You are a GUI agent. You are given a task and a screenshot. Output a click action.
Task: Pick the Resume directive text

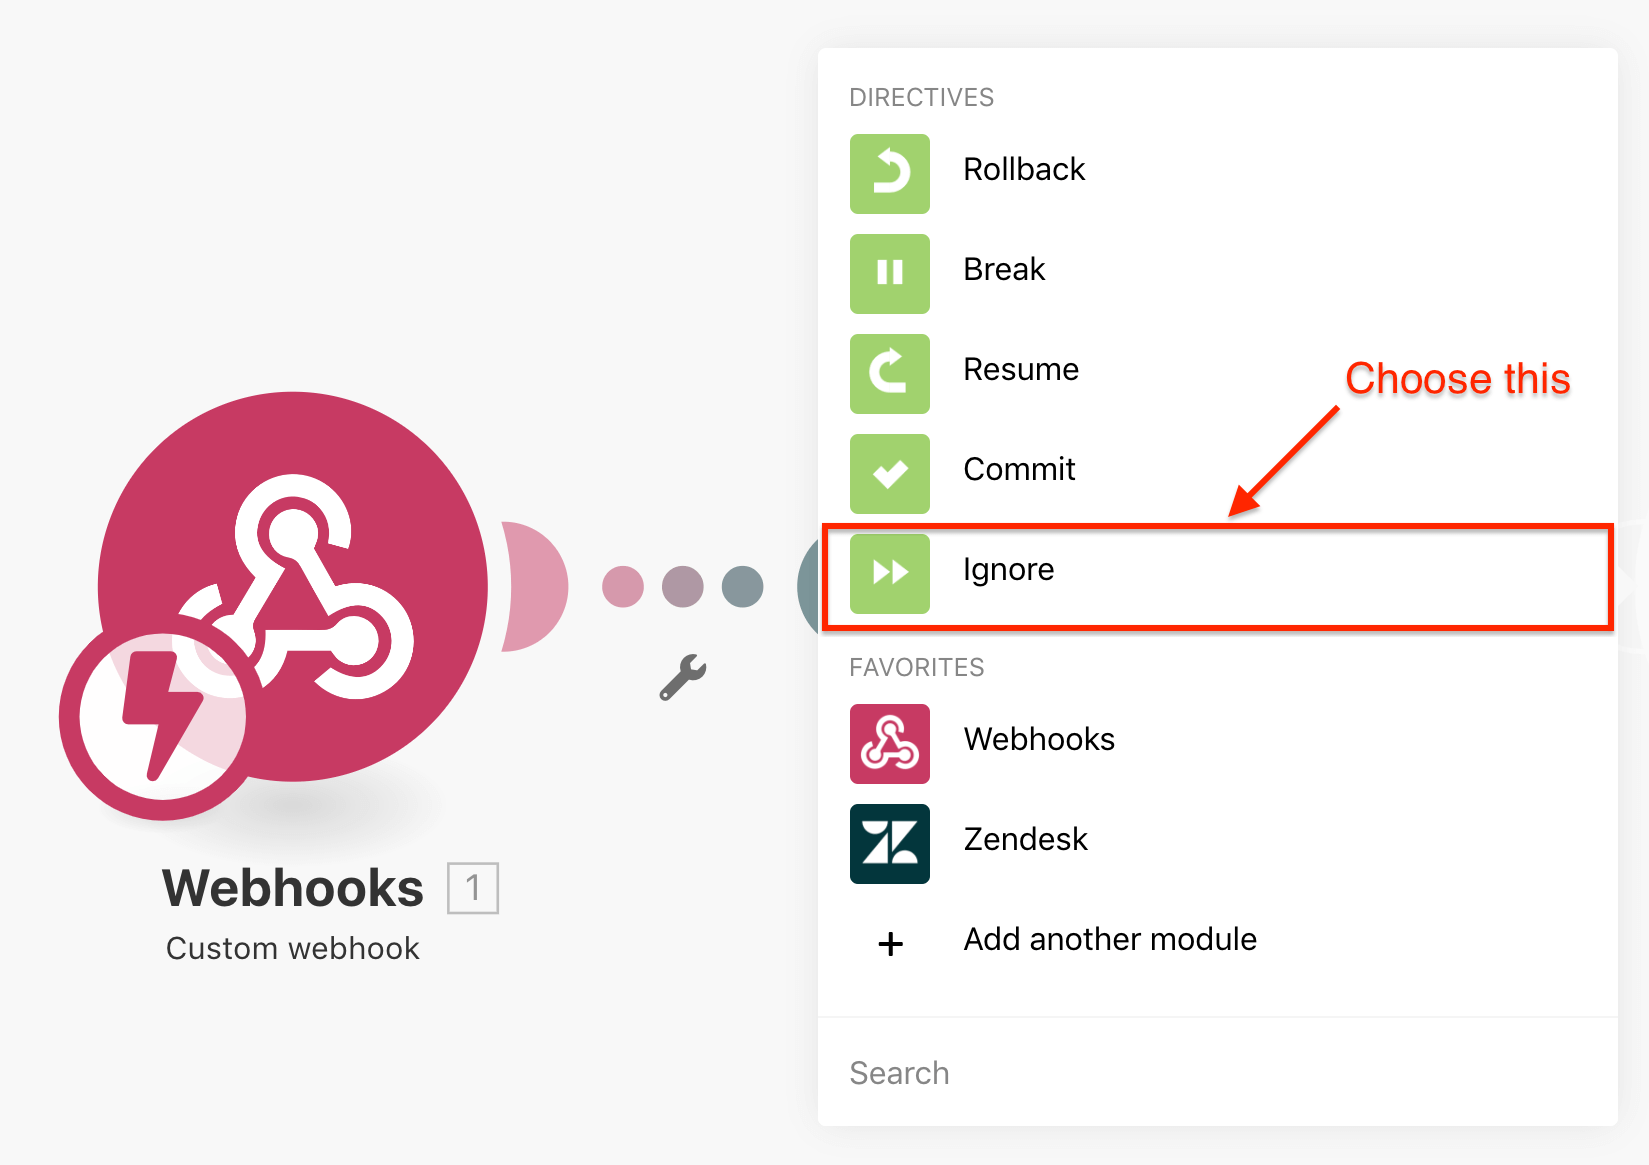coord(1021,369)
